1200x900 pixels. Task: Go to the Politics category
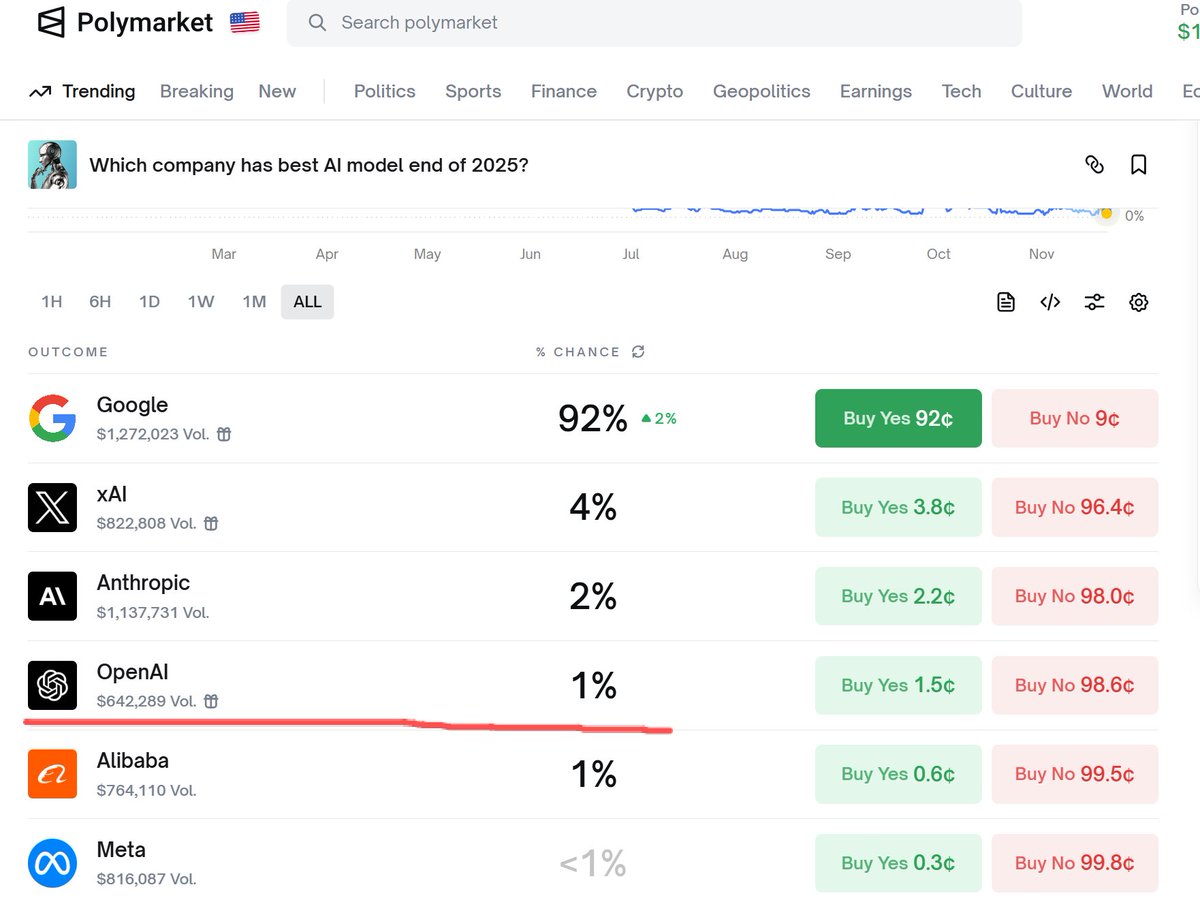point(385,92)
